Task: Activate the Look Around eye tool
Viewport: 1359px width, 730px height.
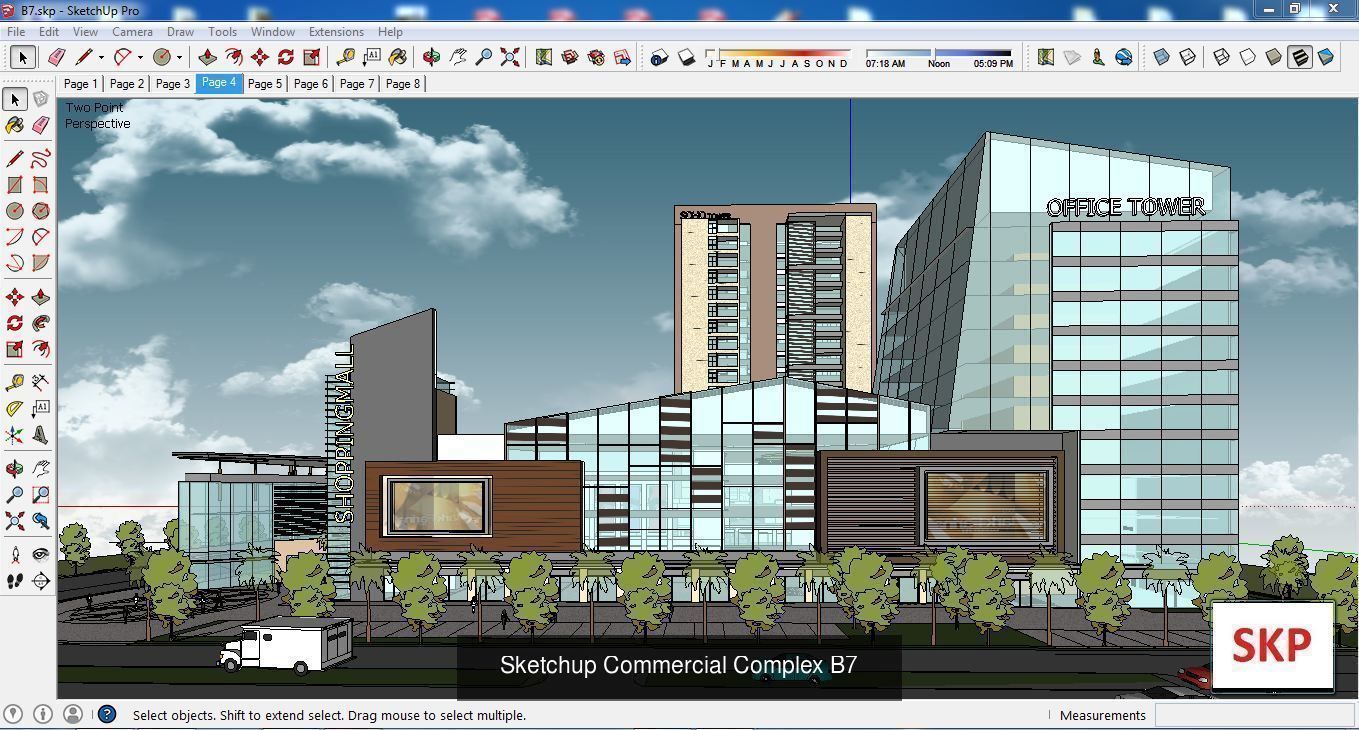Action: (41, 555)
